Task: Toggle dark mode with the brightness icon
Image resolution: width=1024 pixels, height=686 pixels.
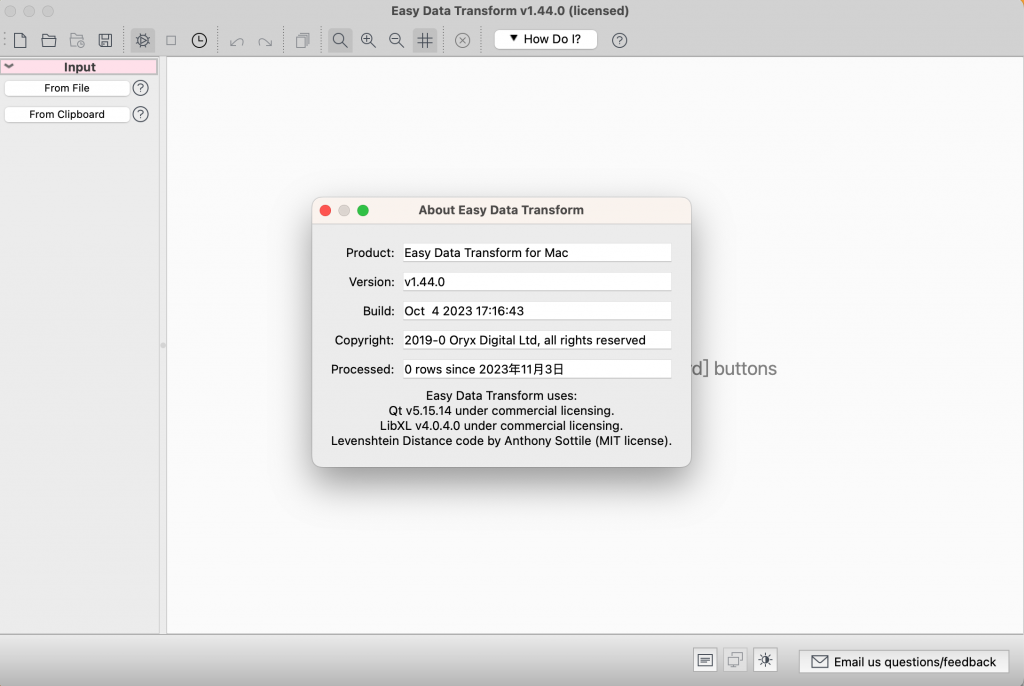Action: (765, 660)
